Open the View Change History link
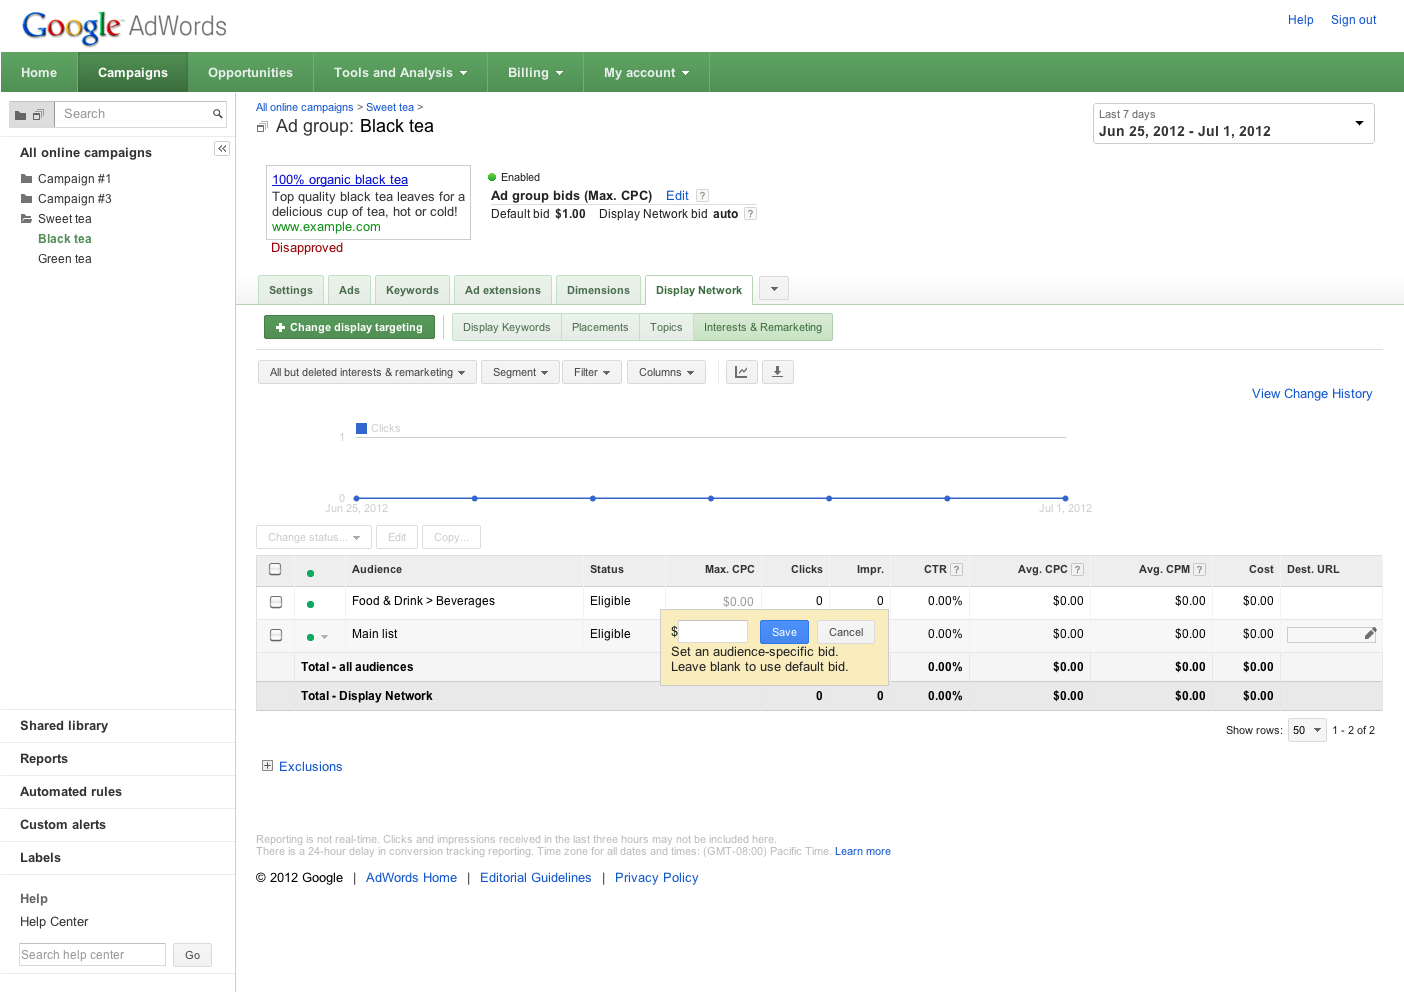Image resolution: width=1404 pixels, height=992 pixels. pyautogui.click(x=1311, y=394)
